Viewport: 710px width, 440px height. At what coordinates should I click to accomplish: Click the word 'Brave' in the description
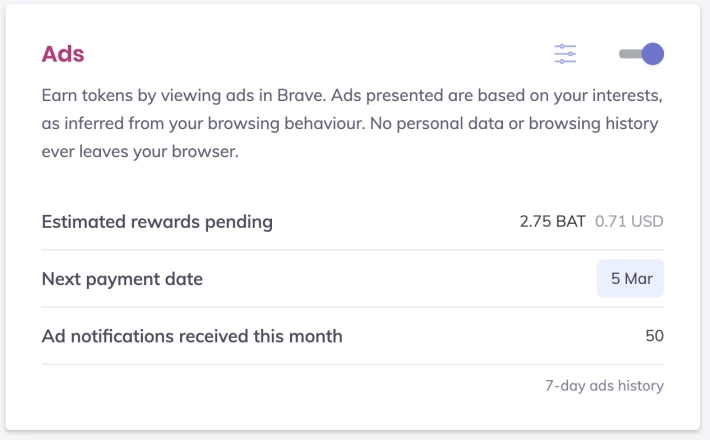coord(299,96)
